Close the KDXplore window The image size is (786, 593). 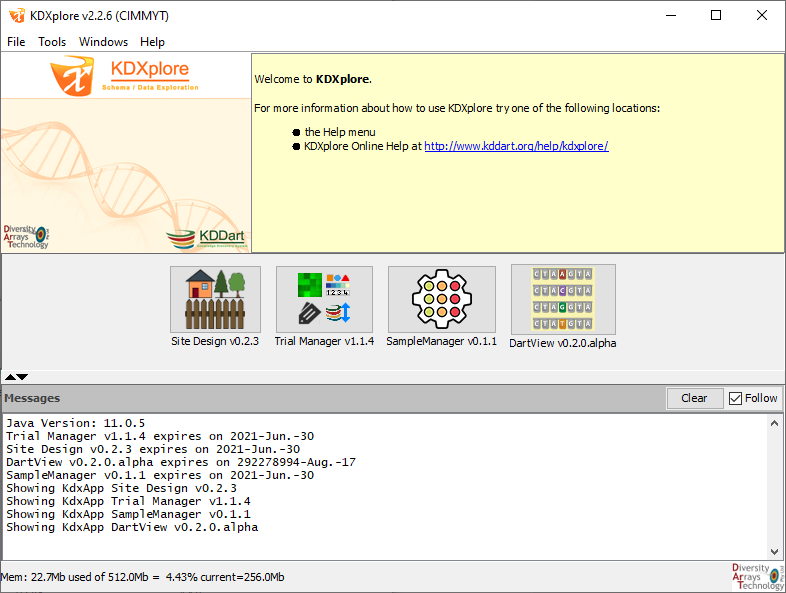pyautogui.click(x=761, y=15)
